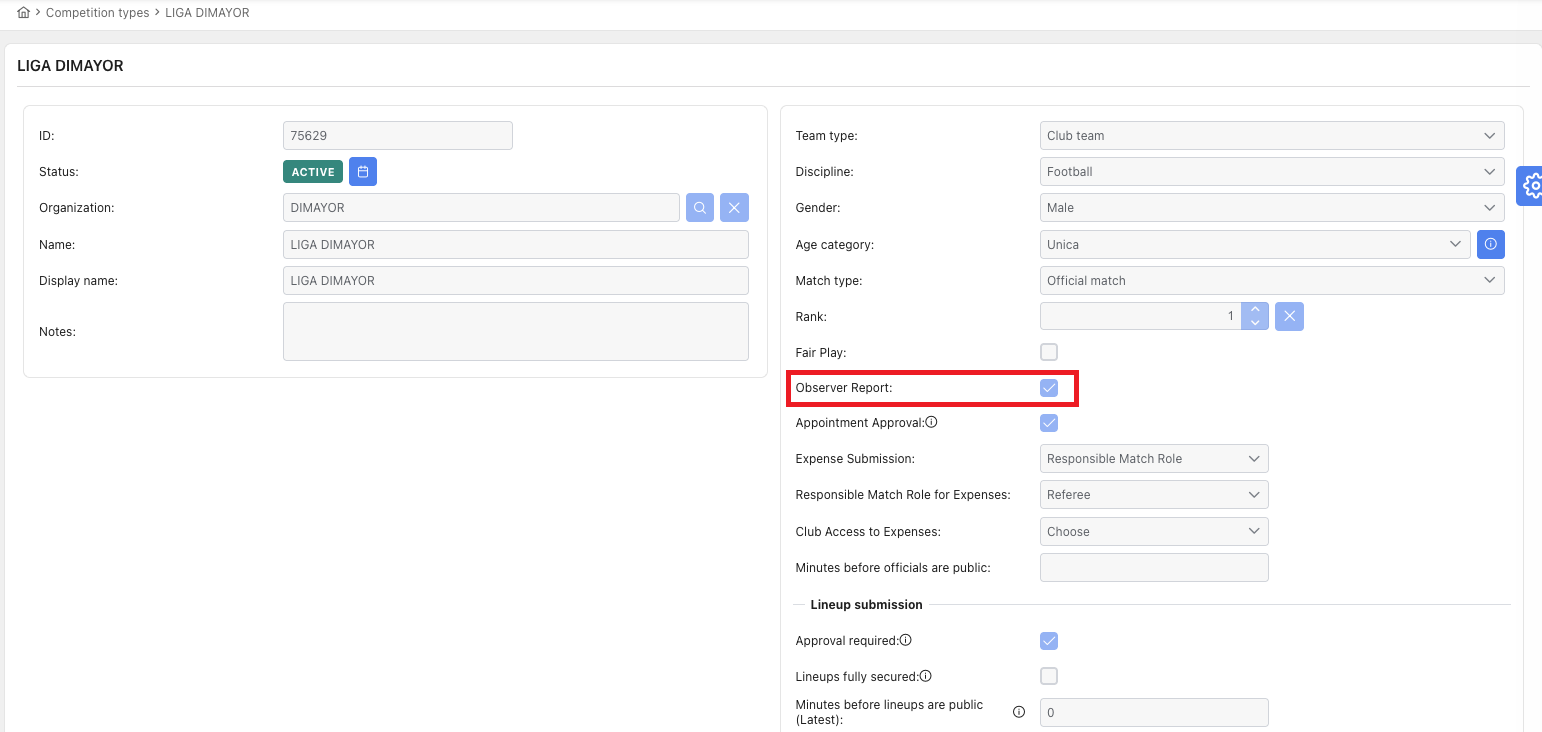
Task: Click the home icon in breadcrumb
Action: pyautogui.click(x=24, y=13)
